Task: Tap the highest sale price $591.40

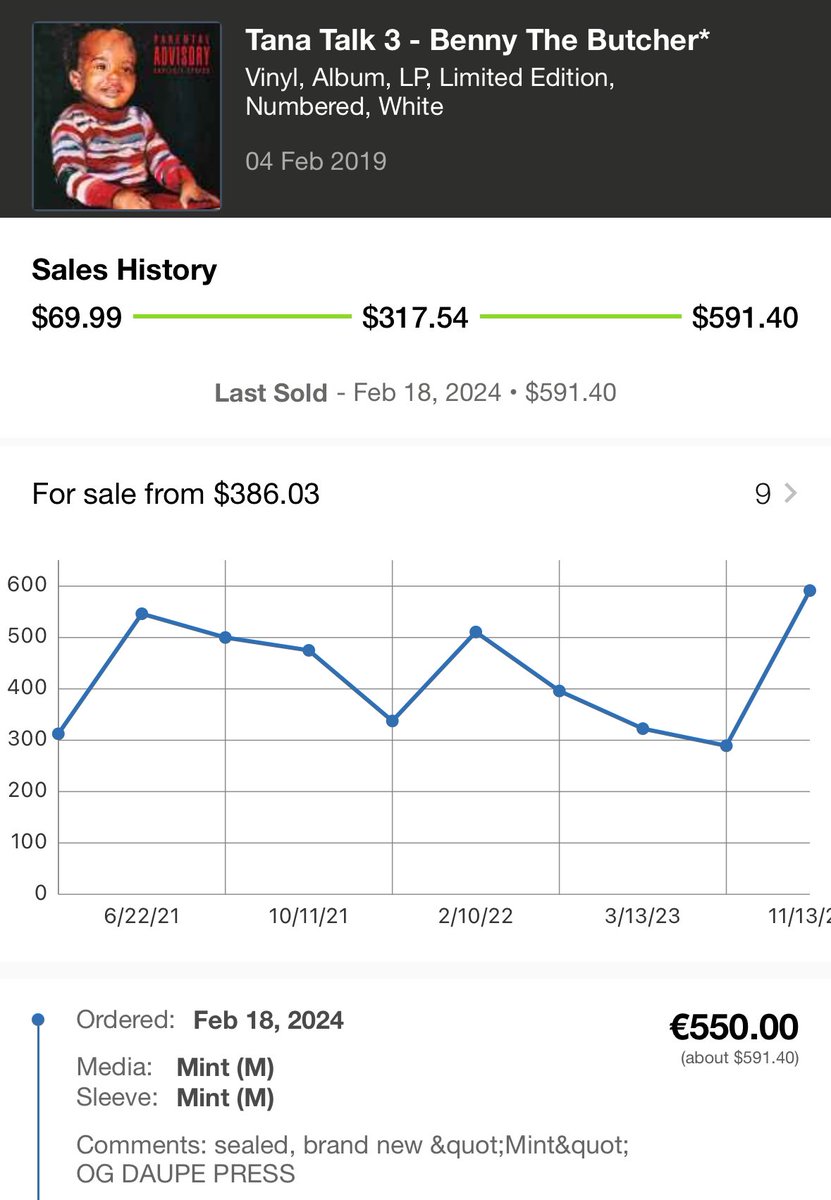Action: pos(745,318)
